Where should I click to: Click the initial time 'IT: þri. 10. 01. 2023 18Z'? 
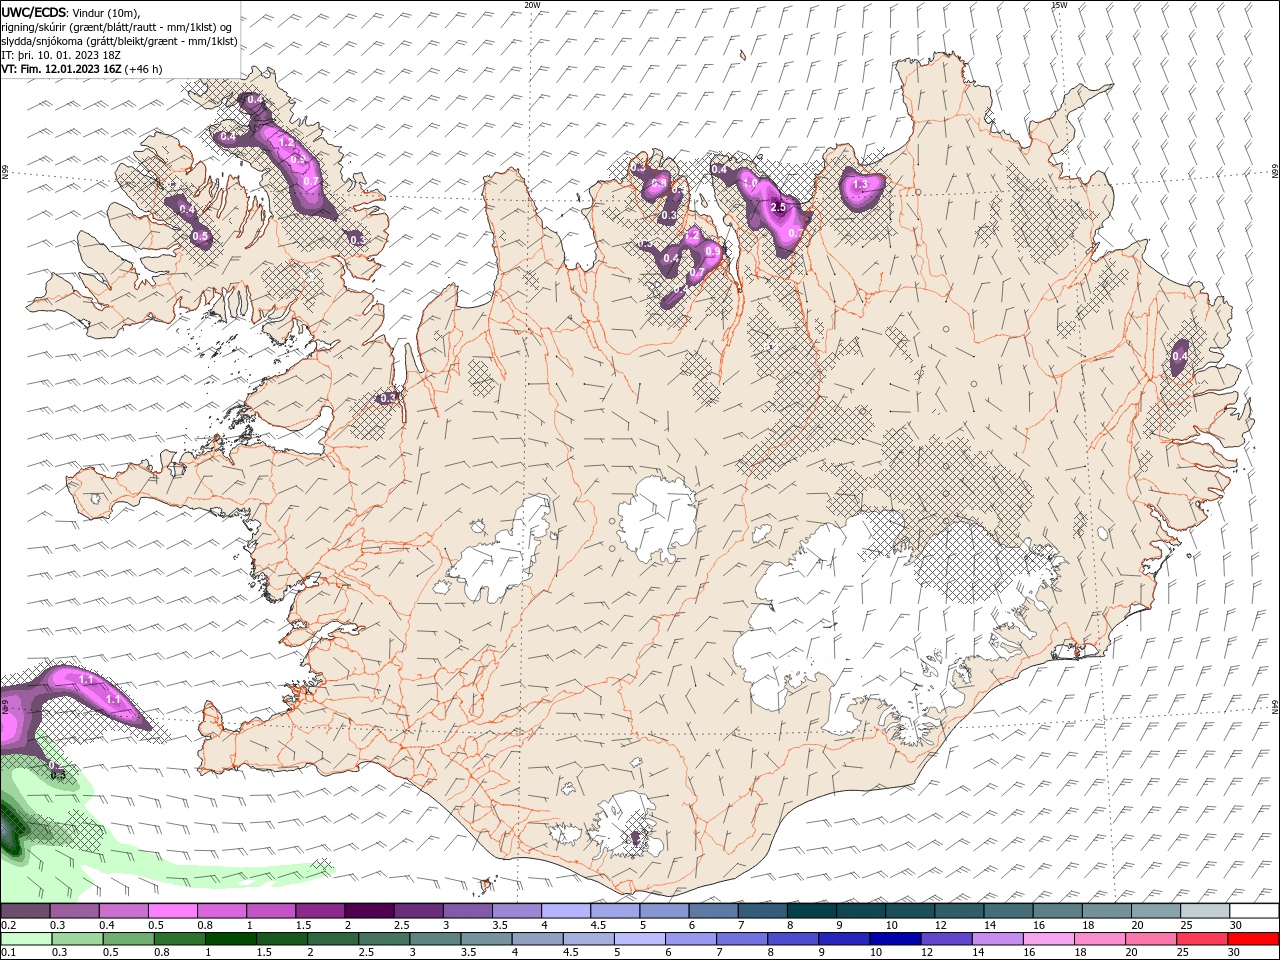61,55
